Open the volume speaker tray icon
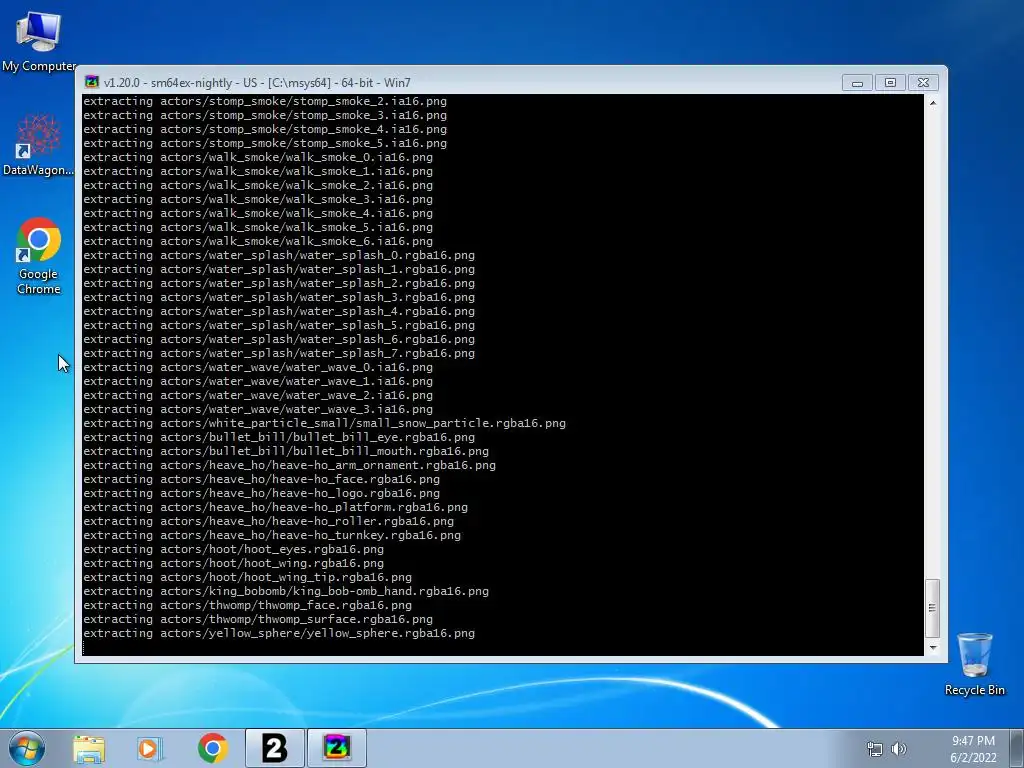The image size is (1024, 768). (x=899, y=749)
